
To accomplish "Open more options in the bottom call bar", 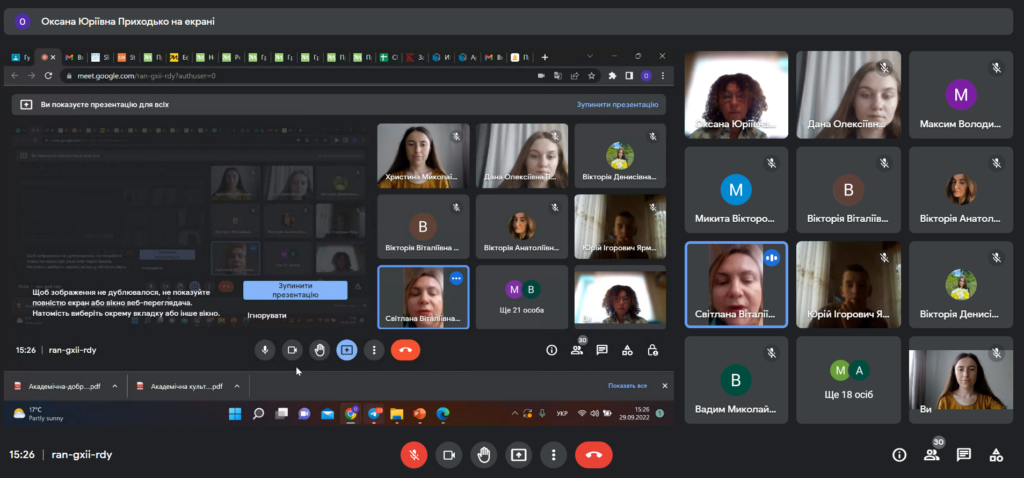I will (552, 454).
